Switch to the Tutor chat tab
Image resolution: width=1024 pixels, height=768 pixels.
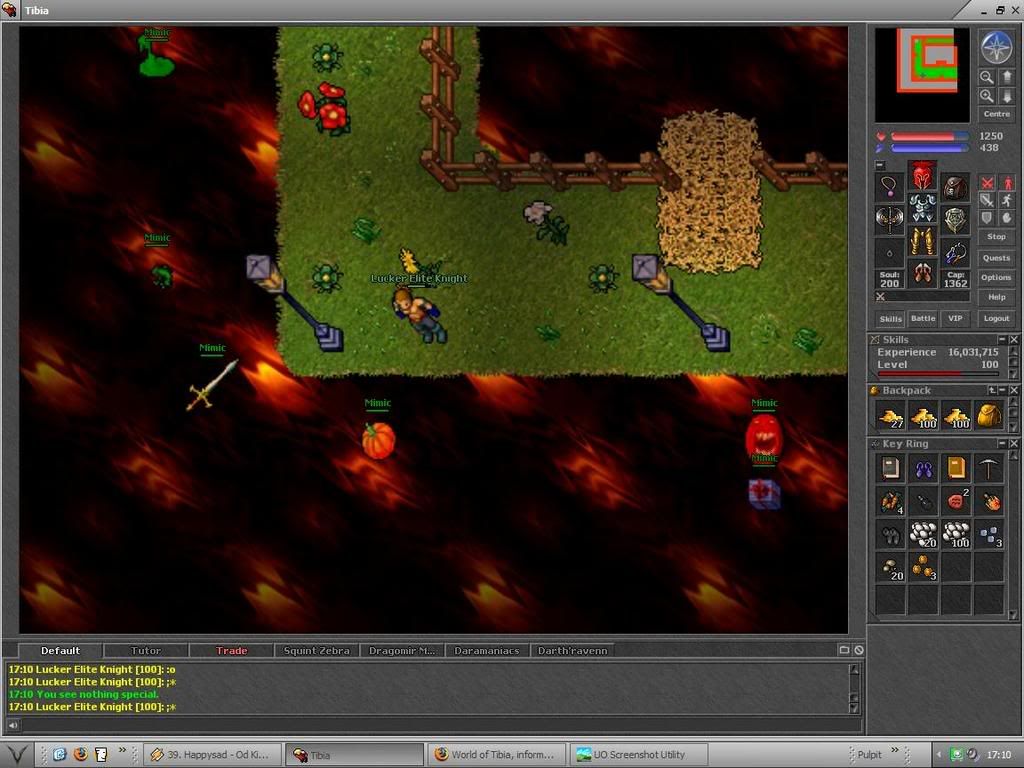pos(146,650)
